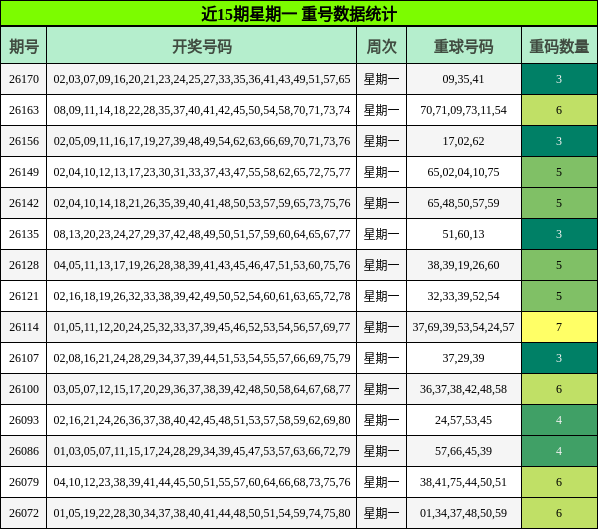The image size is (598, 529).
Task: Click repeat numbers 17,02,62
Action: pyautogui.click(x=463, y=141)
